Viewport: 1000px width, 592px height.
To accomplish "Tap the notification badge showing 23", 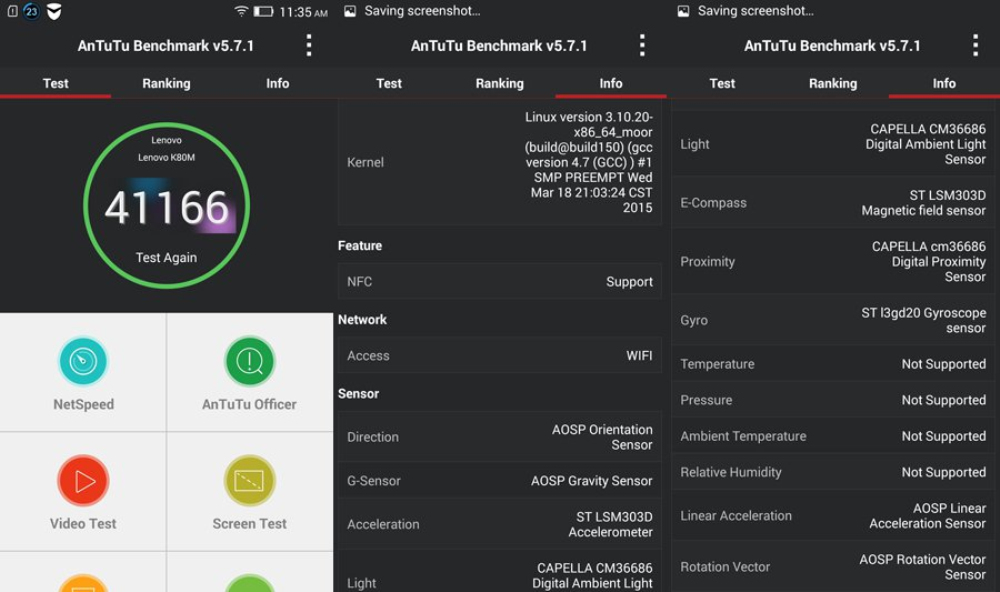I will coord(31,11).
